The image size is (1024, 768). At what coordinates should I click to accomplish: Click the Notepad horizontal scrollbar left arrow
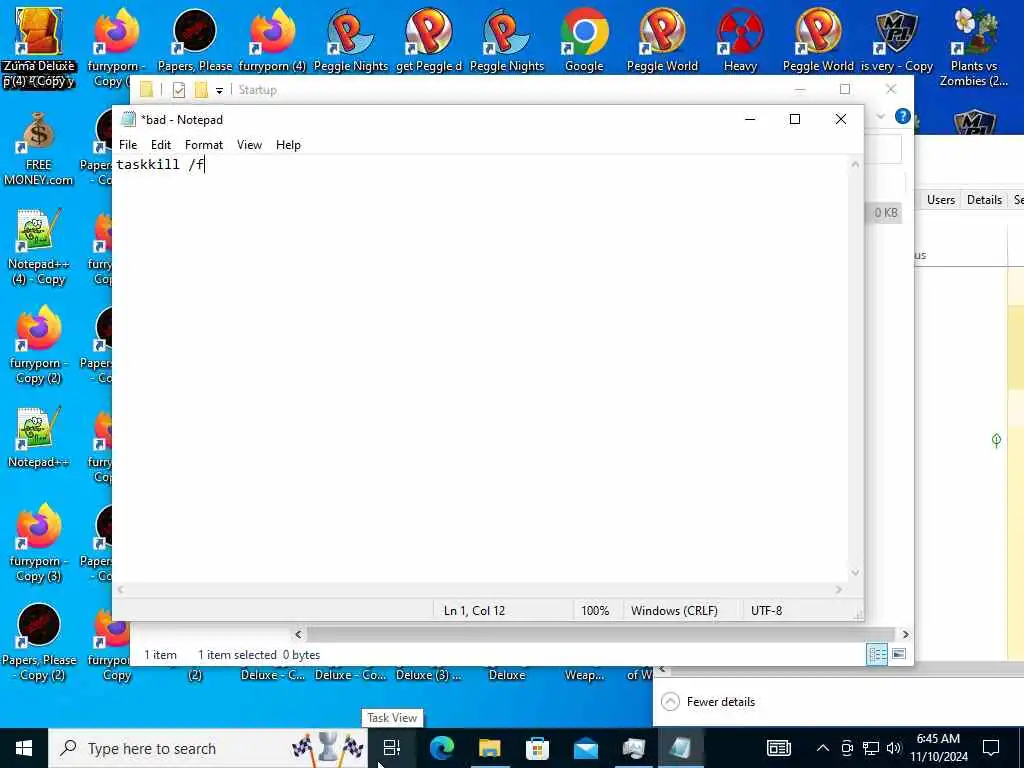(x=121, y=590)
